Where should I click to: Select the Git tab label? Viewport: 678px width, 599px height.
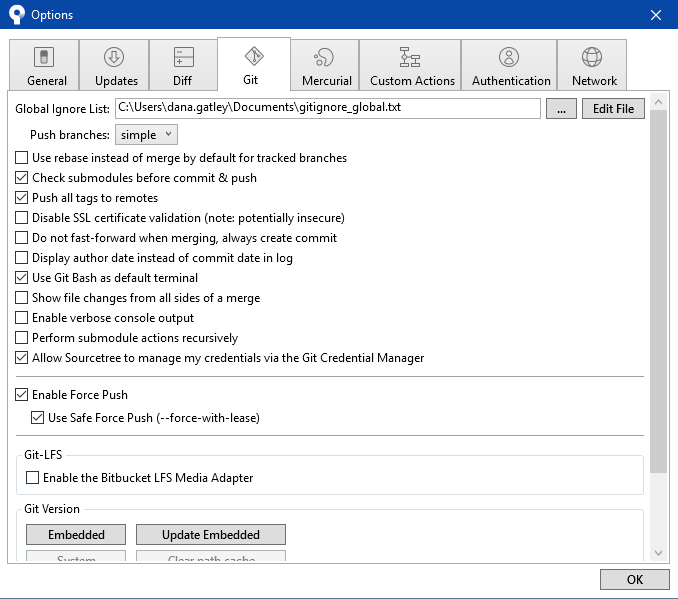[251, 80]
